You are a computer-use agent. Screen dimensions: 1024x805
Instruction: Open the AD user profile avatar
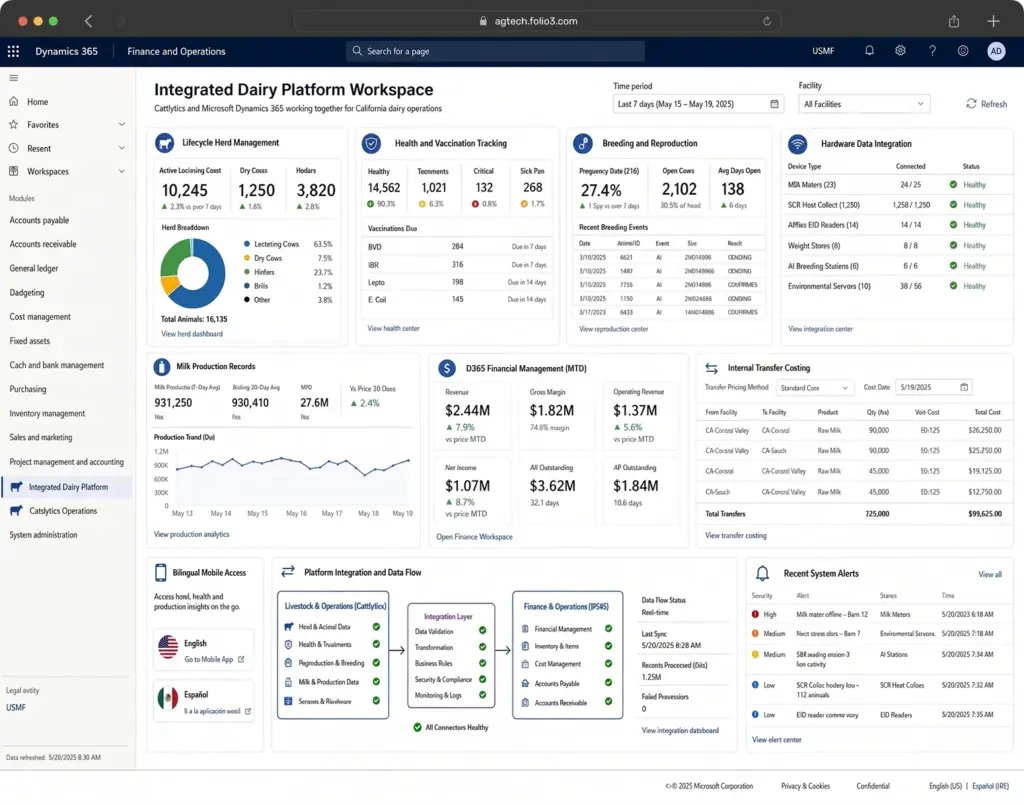[995, 51]
